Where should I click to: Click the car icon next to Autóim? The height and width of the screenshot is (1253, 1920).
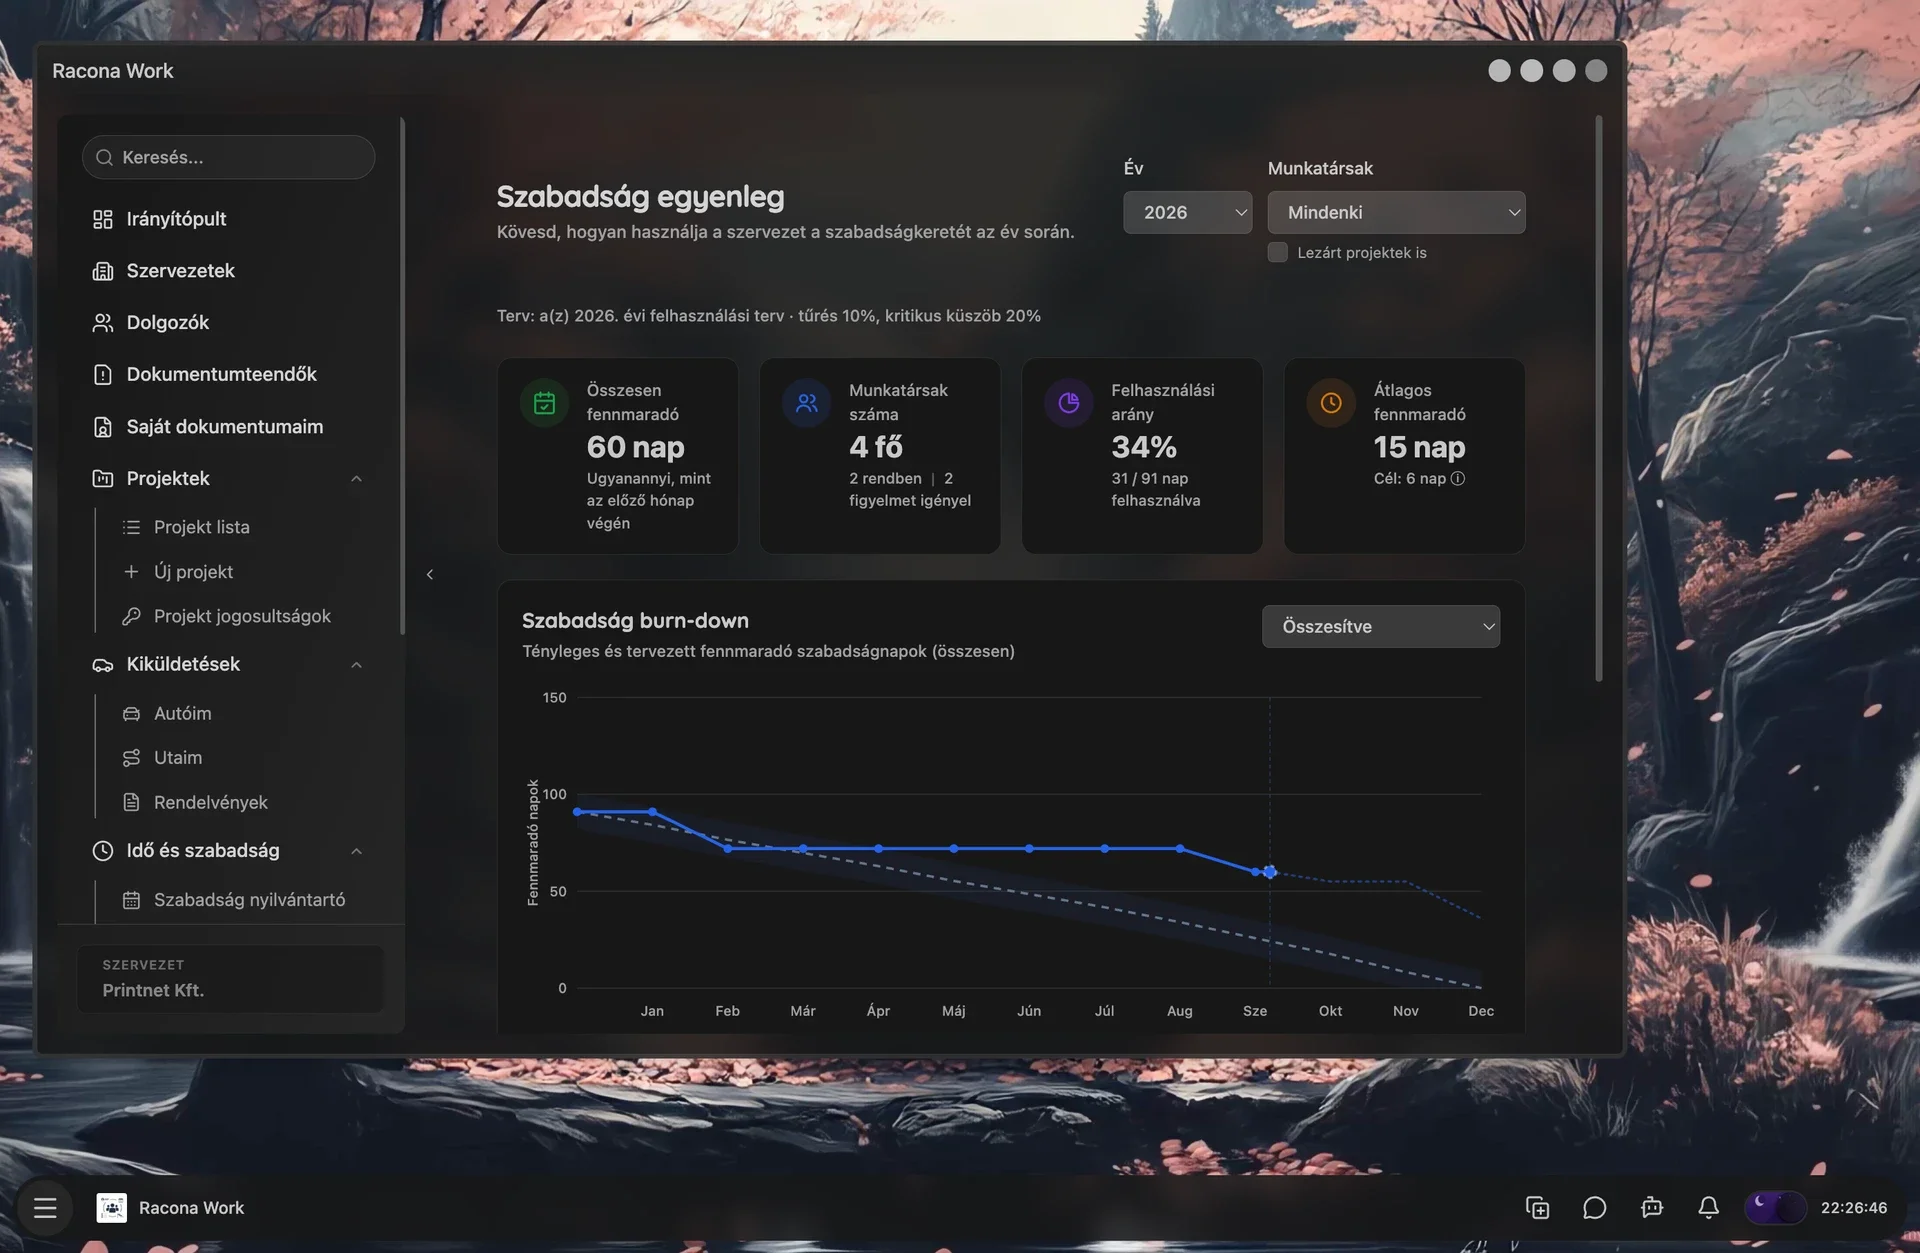click(x=131, y=714)
